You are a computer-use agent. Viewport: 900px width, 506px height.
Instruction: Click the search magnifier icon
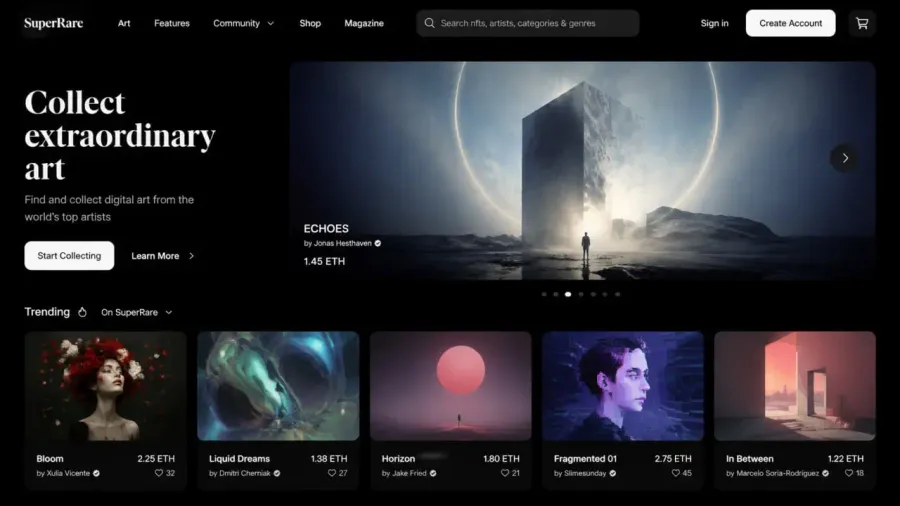(x=429, y=24)
